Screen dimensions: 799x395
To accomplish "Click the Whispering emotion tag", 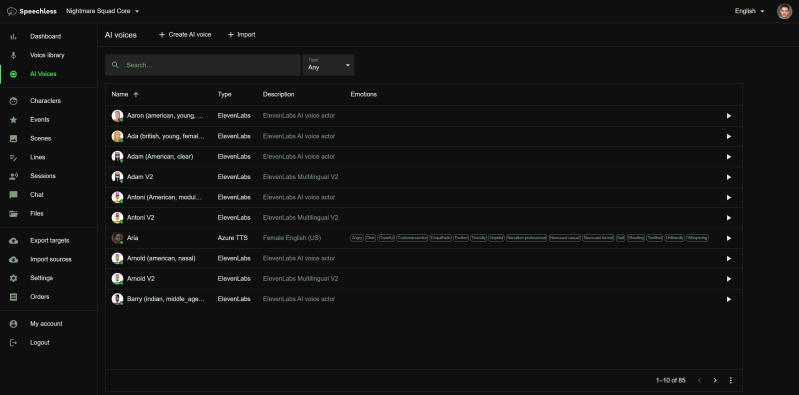I will pos(697,238).
